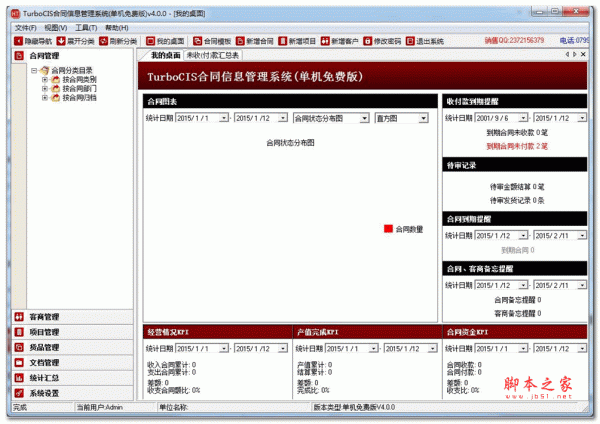
Task: Click the 合同备忘提醒 0 link
Action: pos(517,300)
